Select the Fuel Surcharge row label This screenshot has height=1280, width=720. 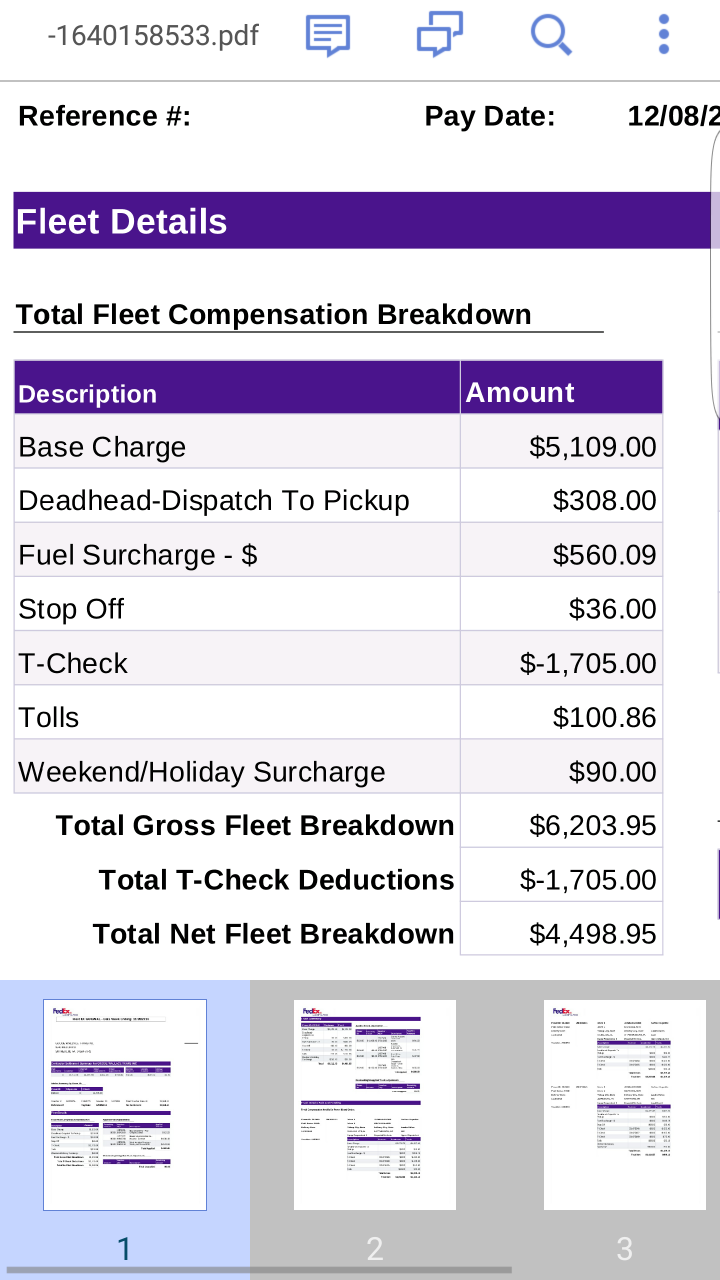[138, 555]
